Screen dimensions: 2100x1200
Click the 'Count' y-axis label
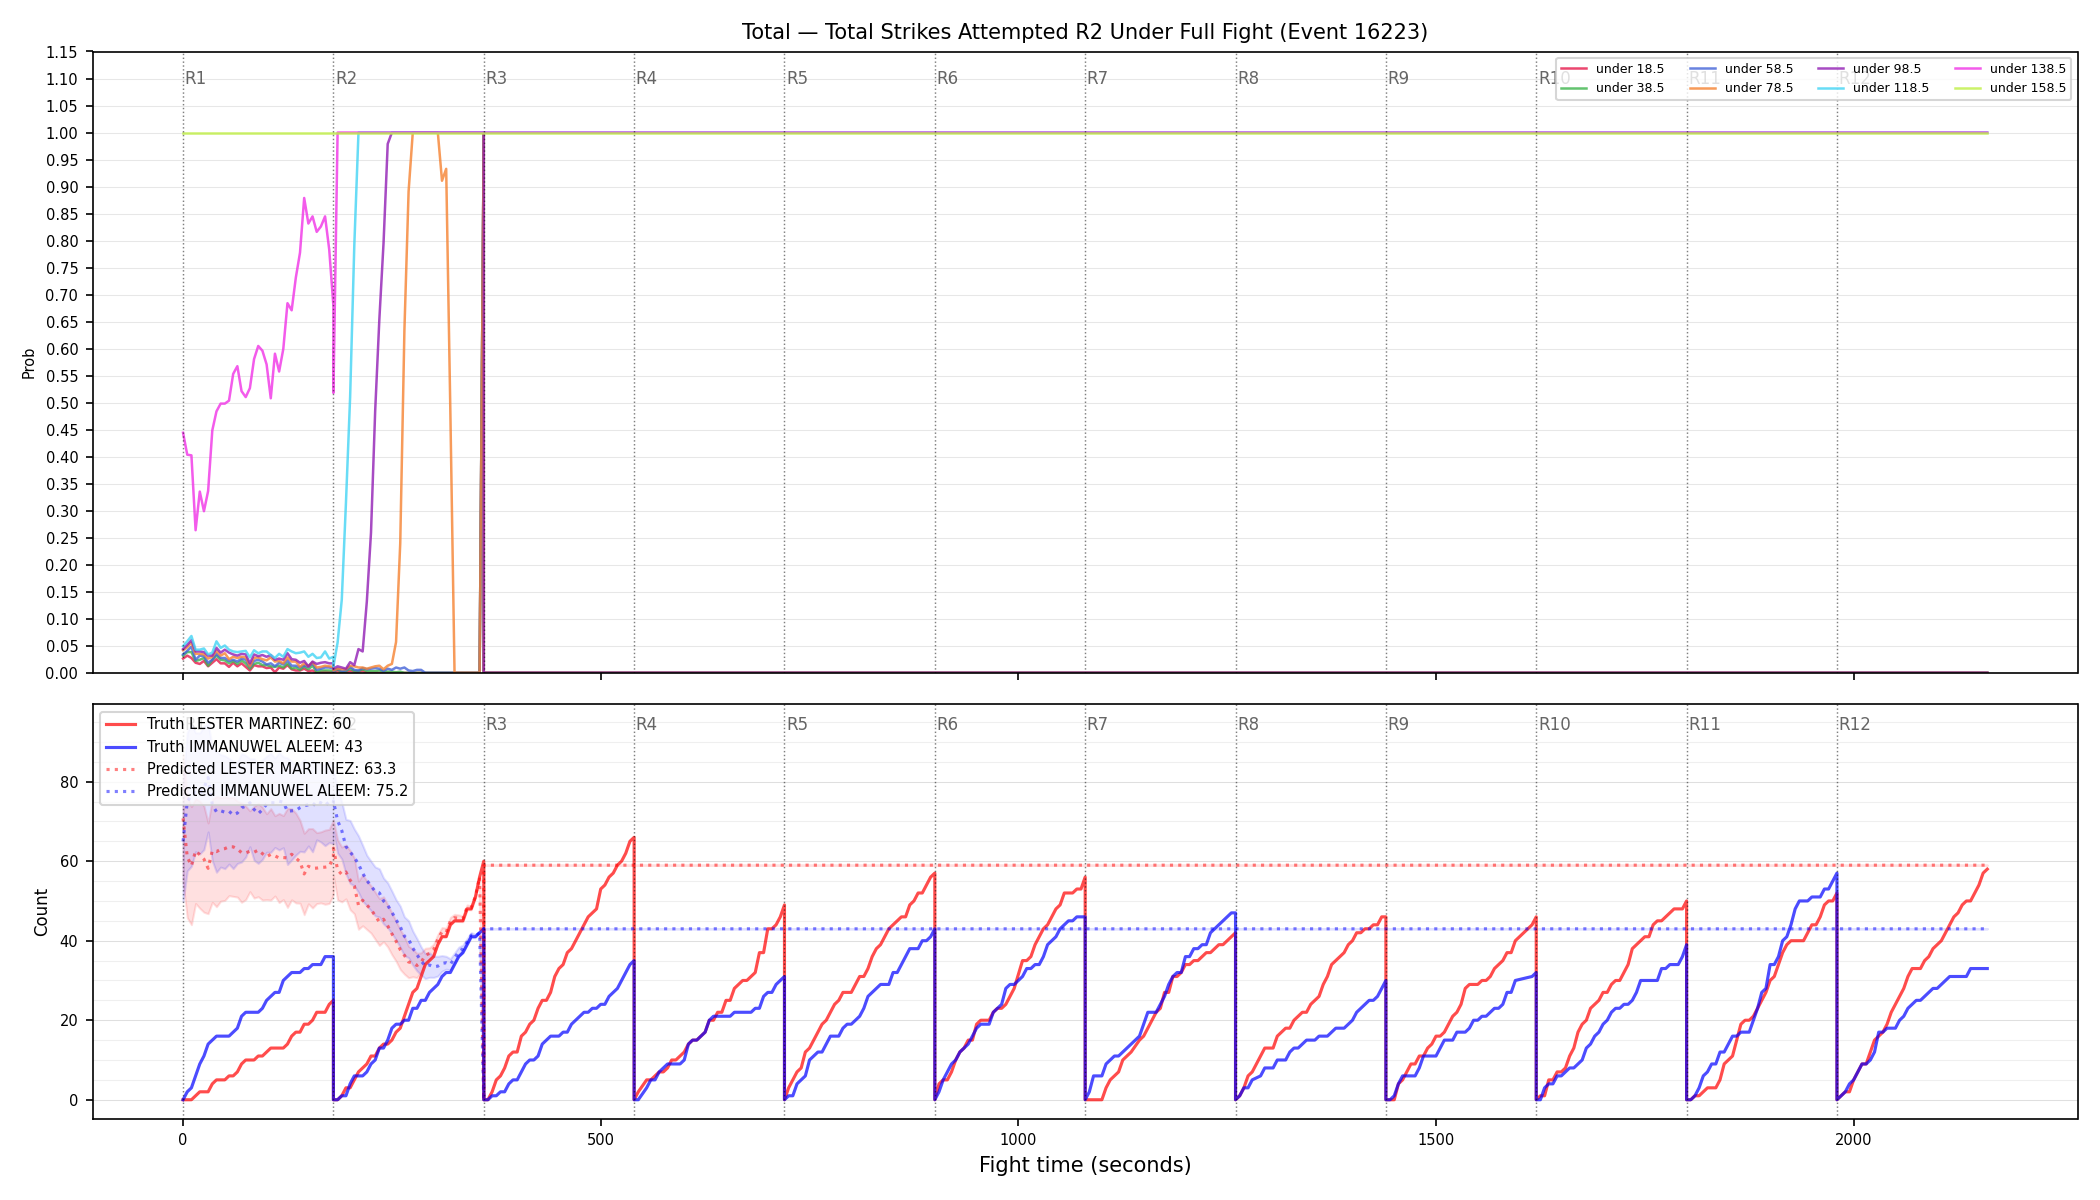41,912
